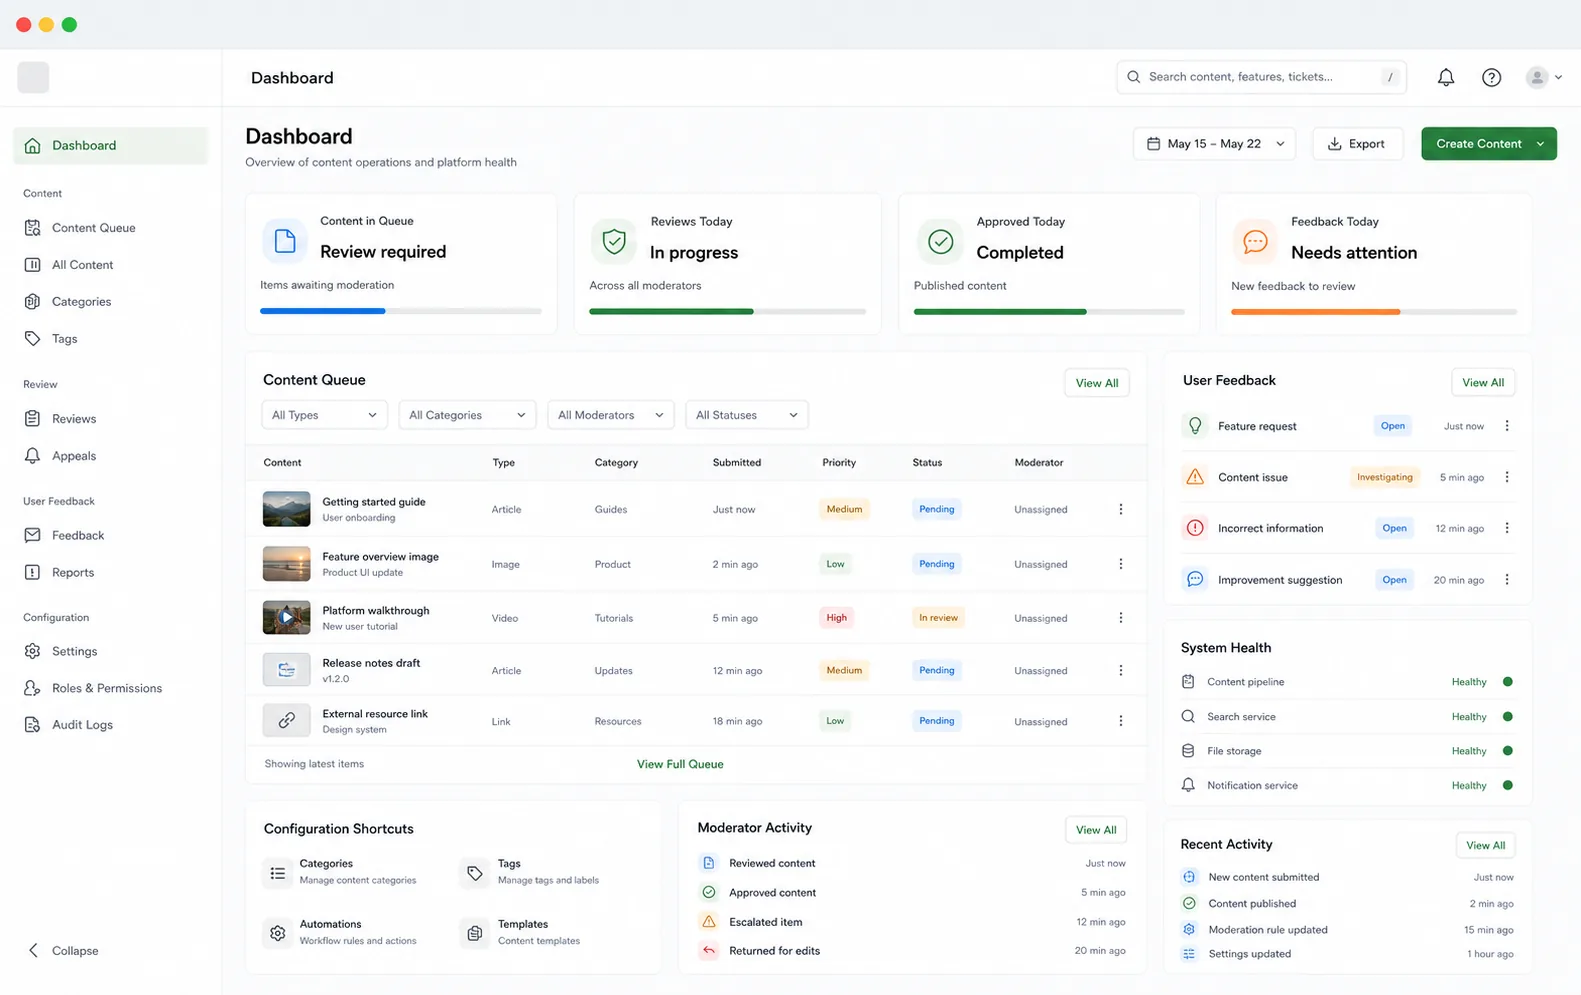
Task: Click the Reviews Today shield icon
Action: pyautogui.click(x=614, y=241)
